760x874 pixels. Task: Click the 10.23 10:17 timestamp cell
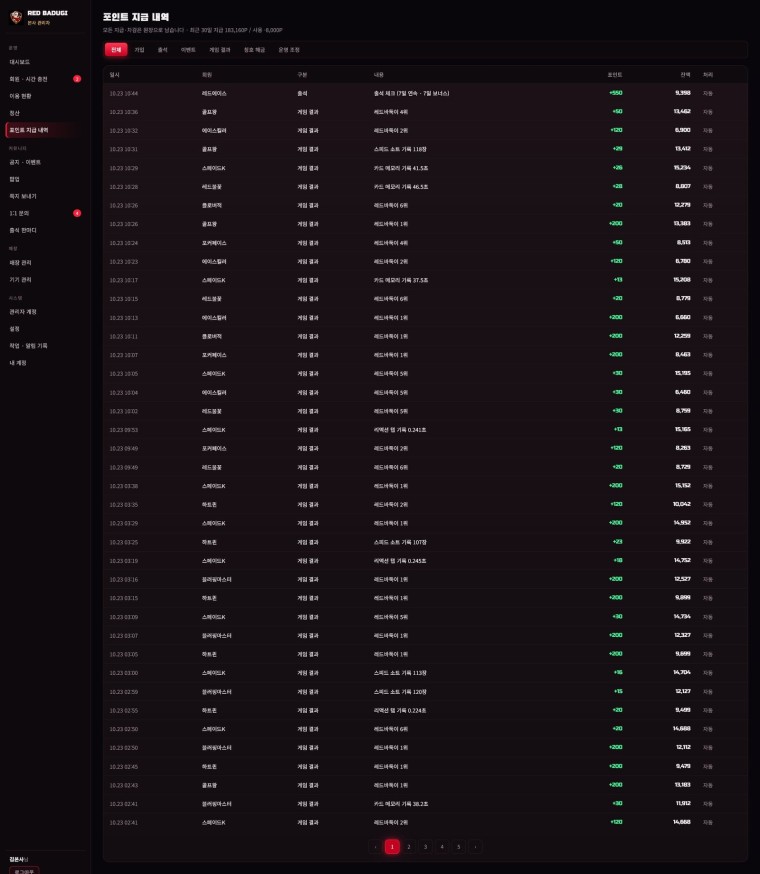124,280
